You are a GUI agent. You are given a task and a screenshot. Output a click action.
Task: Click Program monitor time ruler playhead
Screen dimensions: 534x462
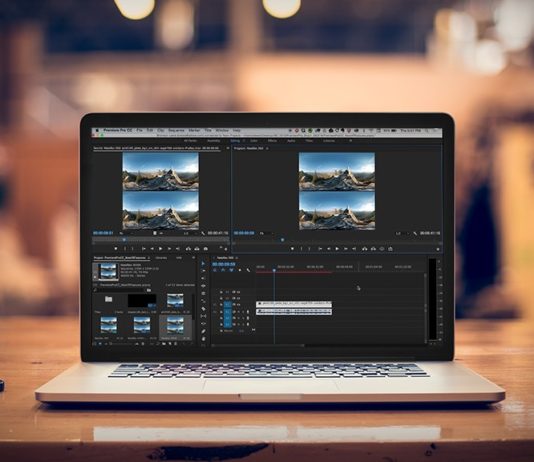pyautogui.click(x=282, y=240)
